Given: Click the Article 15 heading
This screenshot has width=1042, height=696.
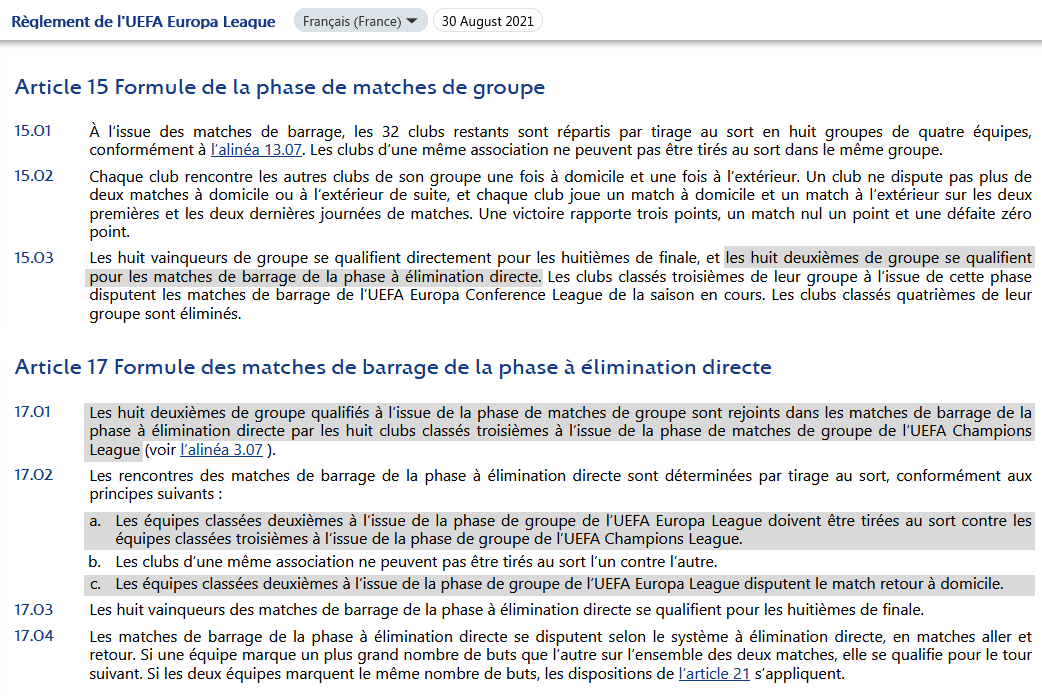Looking at the screenshot, I should (280, 87).
